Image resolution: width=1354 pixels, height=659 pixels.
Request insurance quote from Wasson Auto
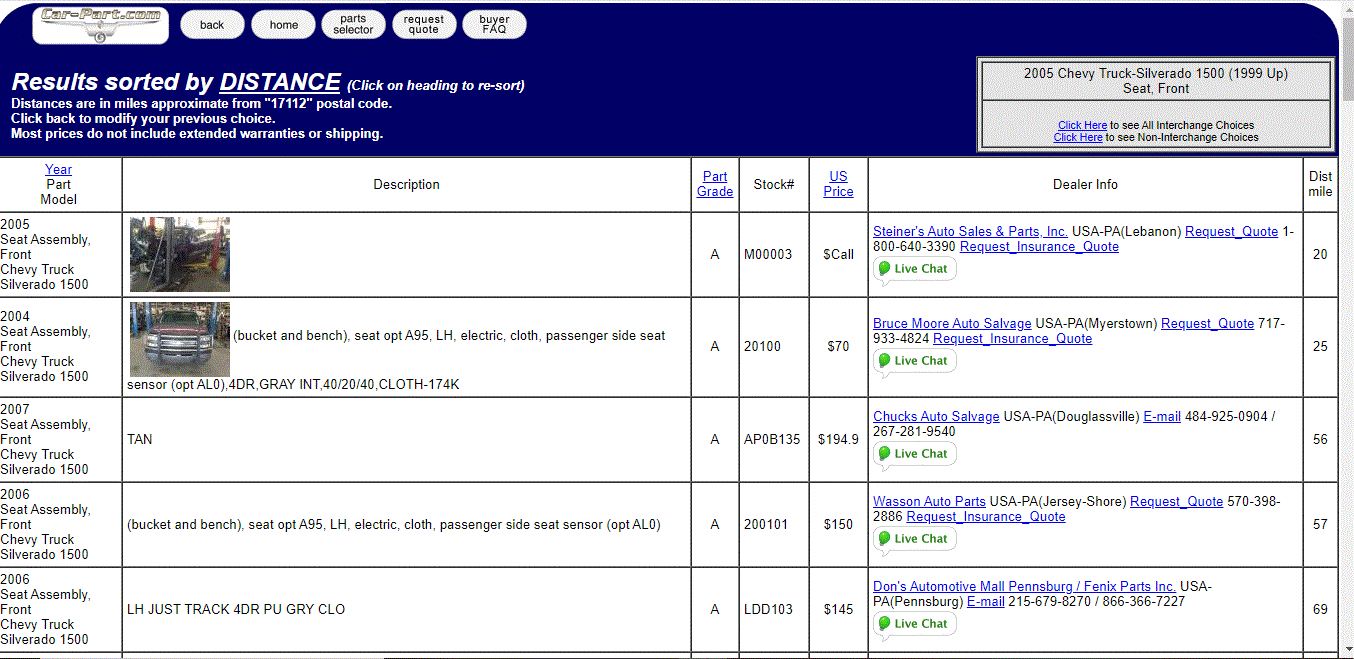pyautogui.click(x=985, y=516)
